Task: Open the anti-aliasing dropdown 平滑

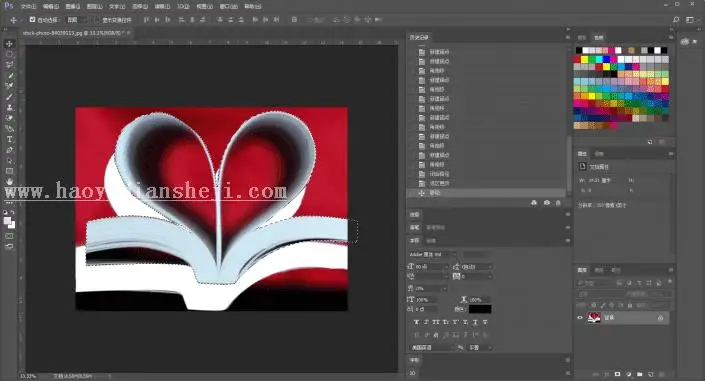Action: [x=480, y=348]
